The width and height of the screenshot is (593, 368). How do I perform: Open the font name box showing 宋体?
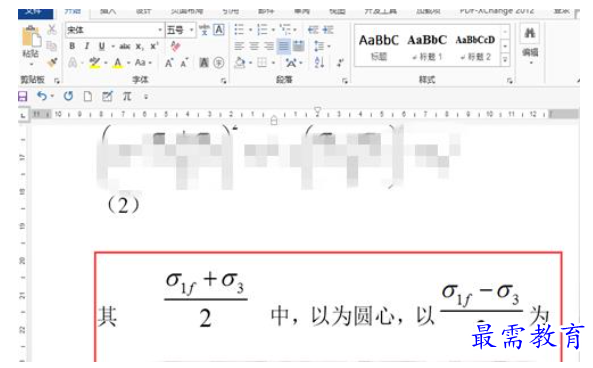pyautogui.click(x=115, y=30)
